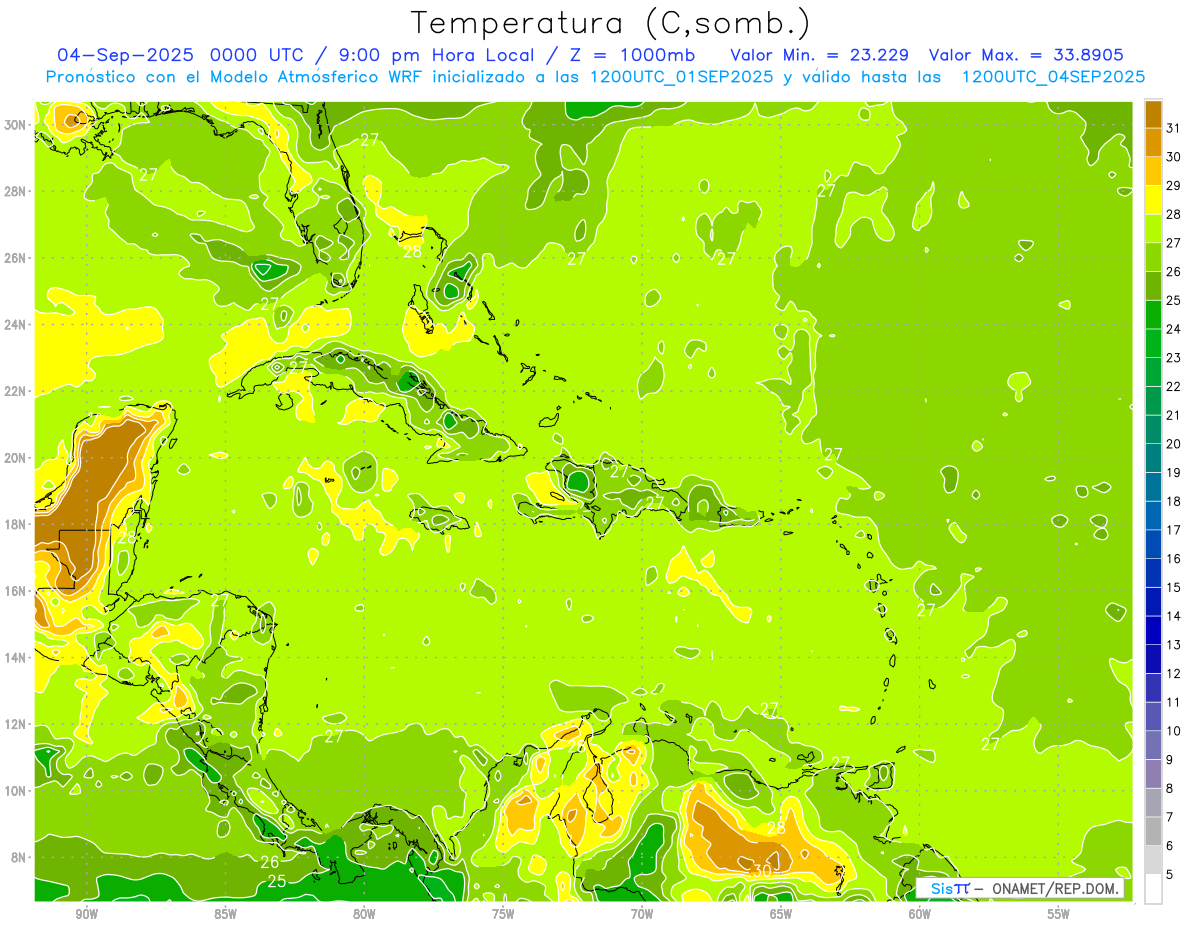Image resolution: width=1200 pixels, height=927 pixels.
Task: Click the colorbar label '19'
Action: tap(1174, 472)
